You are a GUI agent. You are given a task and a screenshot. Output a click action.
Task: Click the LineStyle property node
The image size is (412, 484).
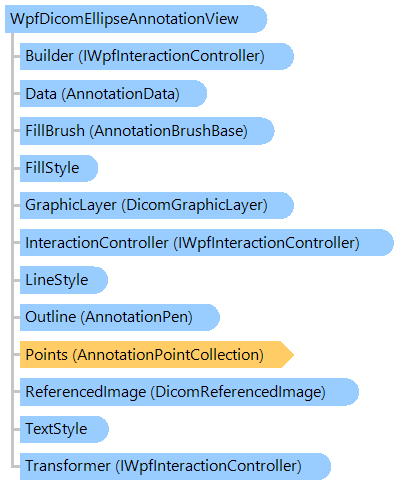(64, 280)
